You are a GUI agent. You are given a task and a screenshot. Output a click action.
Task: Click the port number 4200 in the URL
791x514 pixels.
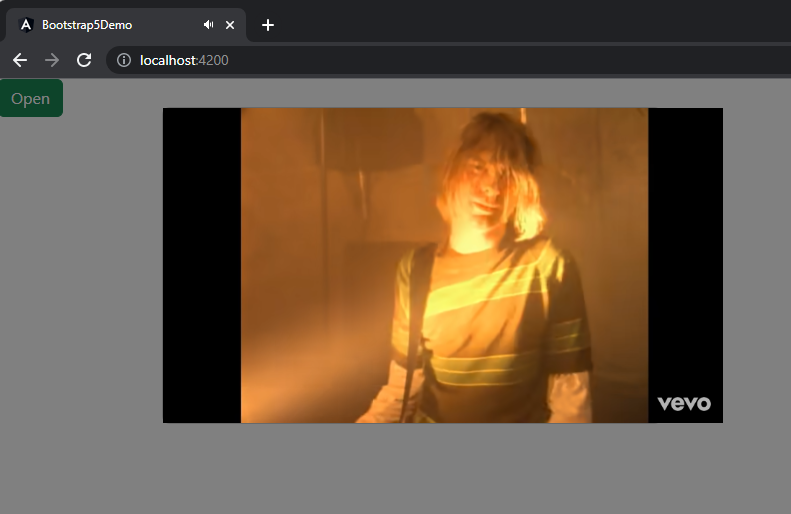(x=214, y=60)
